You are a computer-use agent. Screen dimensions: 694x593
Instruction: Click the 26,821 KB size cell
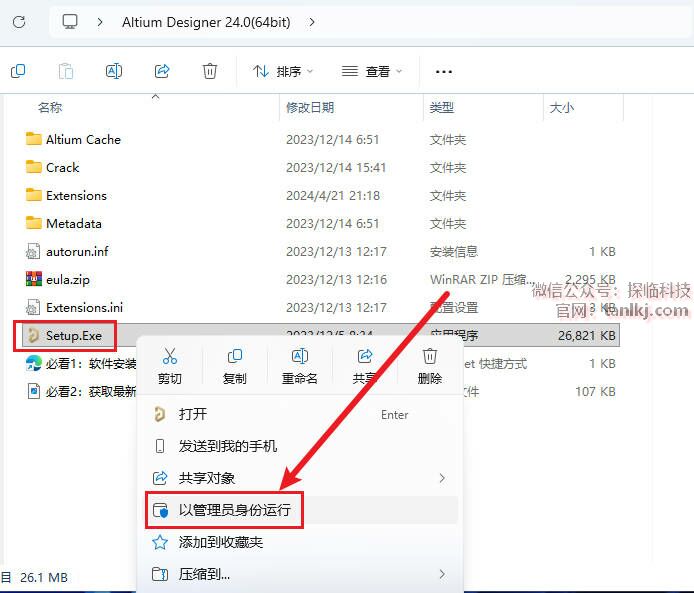(586, 336)
